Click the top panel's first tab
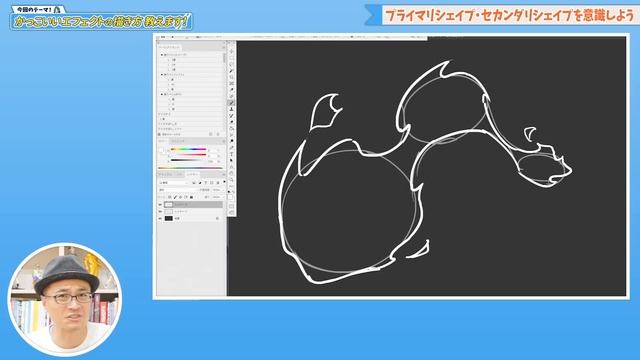Screen dimensions: 640x360 169,47
